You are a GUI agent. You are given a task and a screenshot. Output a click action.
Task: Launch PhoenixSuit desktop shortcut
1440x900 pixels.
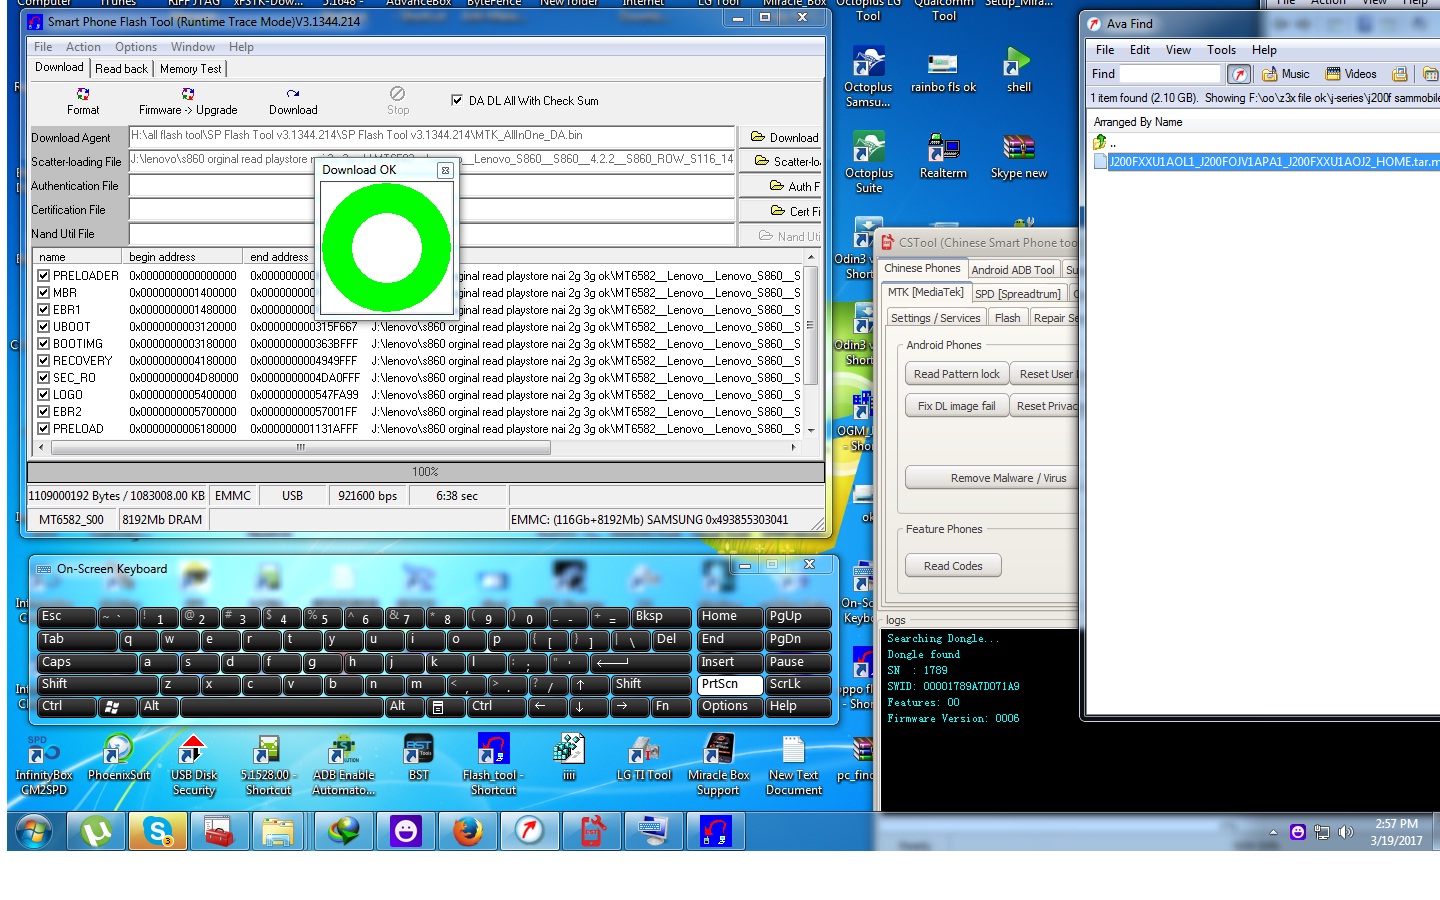119,758
